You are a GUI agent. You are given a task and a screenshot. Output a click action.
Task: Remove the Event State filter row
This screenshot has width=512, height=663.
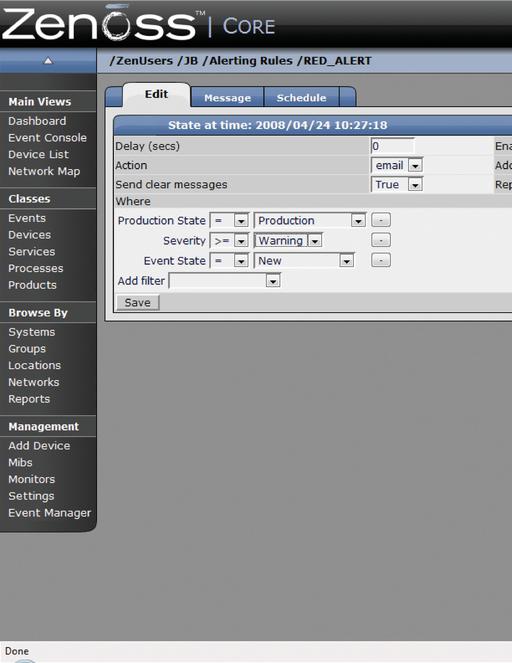381,260
